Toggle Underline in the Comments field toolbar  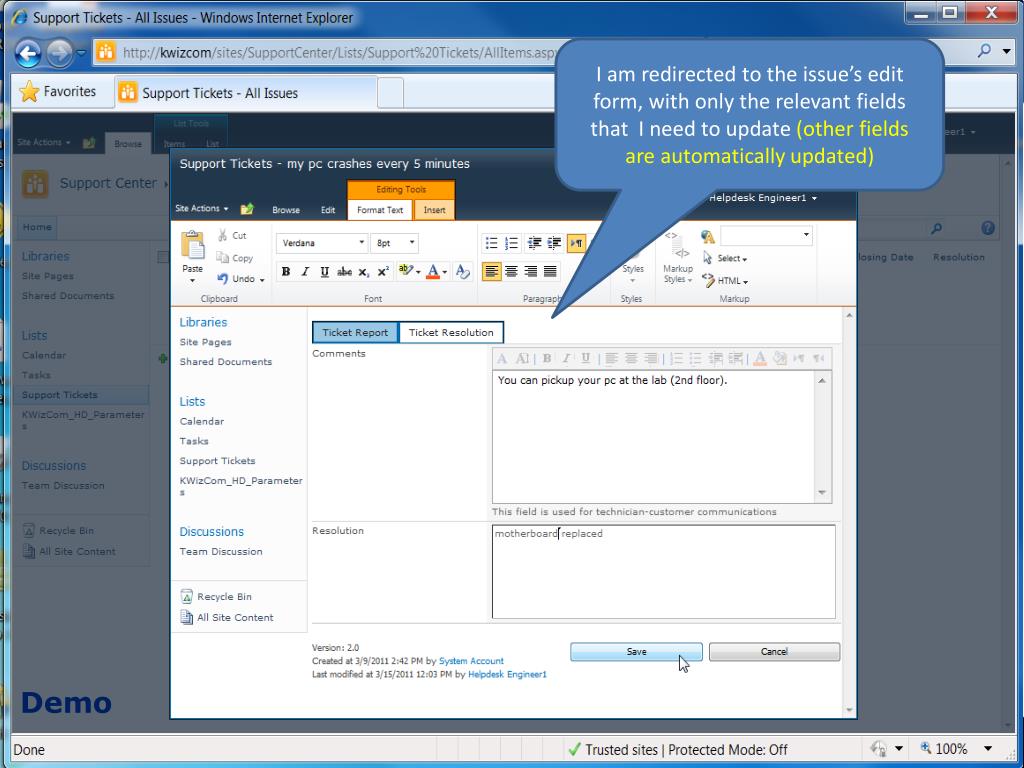click(586, 359)
